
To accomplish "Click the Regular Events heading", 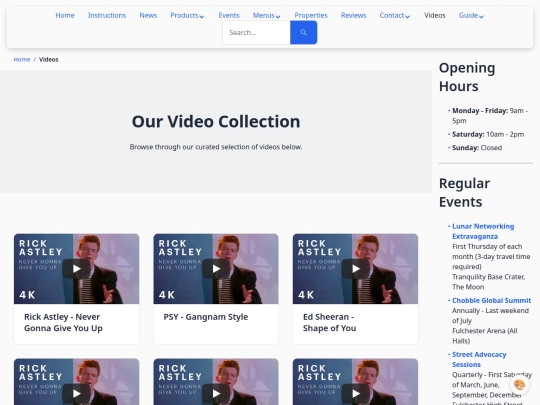I will tap(464, 193).
